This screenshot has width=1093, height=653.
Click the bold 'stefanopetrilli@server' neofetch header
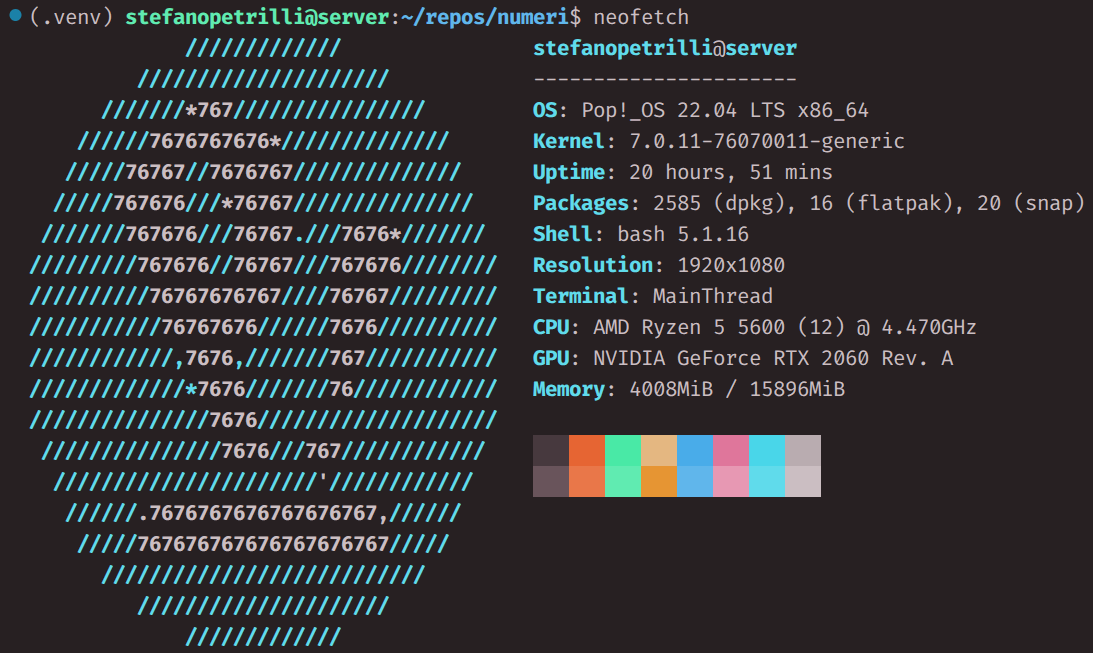click(x=665, y=48)
